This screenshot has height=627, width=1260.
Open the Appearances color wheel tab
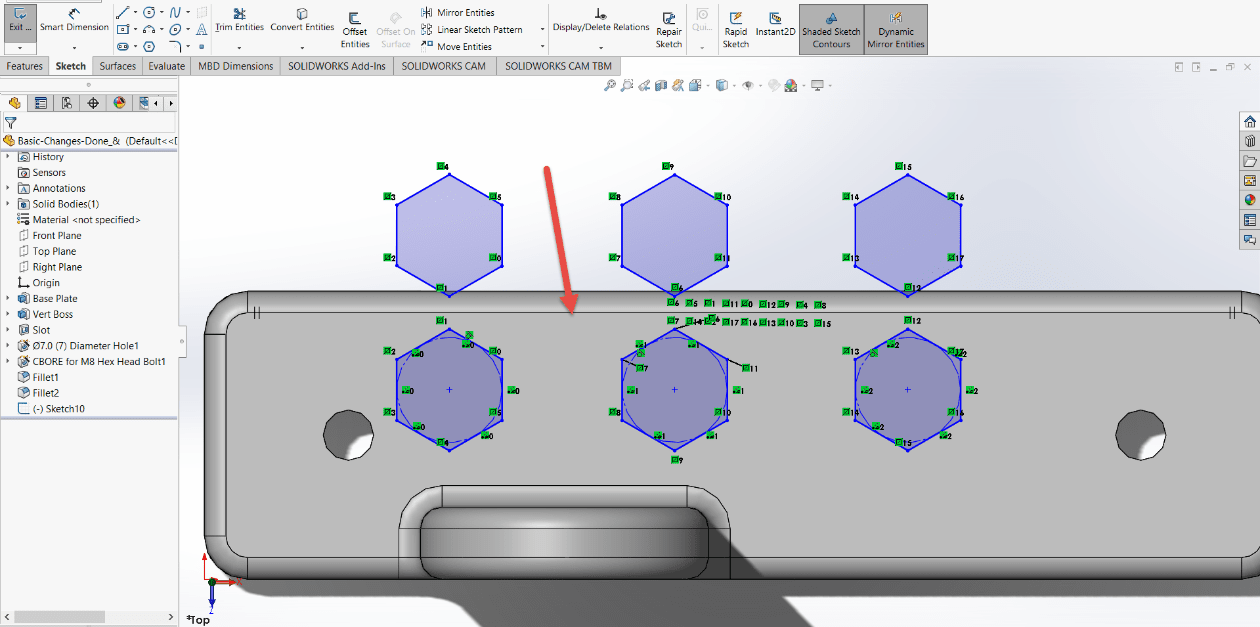[x=119, y=103]
